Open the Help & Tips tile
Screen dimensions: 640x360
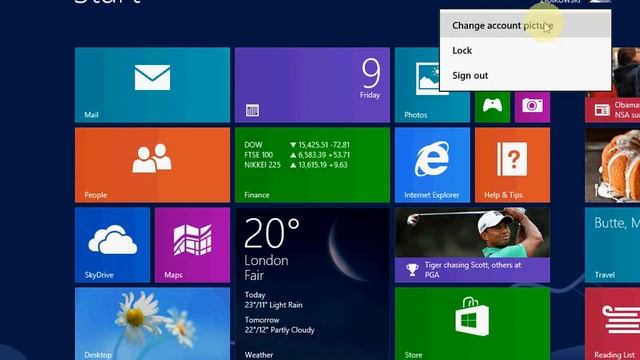(512, 165)
